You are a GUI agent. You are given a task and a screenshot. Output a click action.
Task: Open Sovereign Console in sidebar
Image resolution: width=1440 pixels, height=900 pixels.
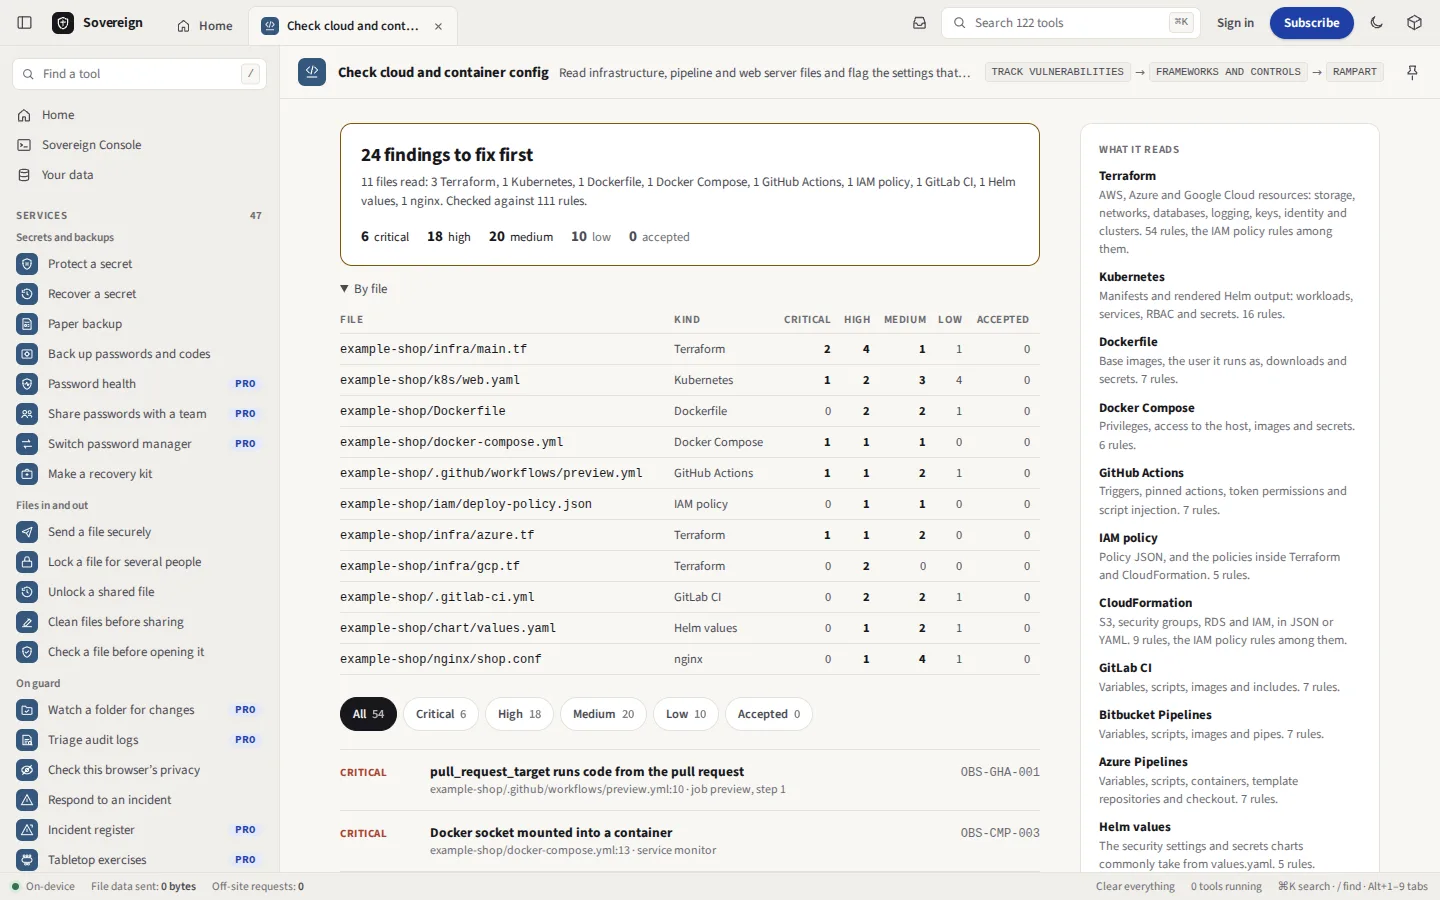139,145
